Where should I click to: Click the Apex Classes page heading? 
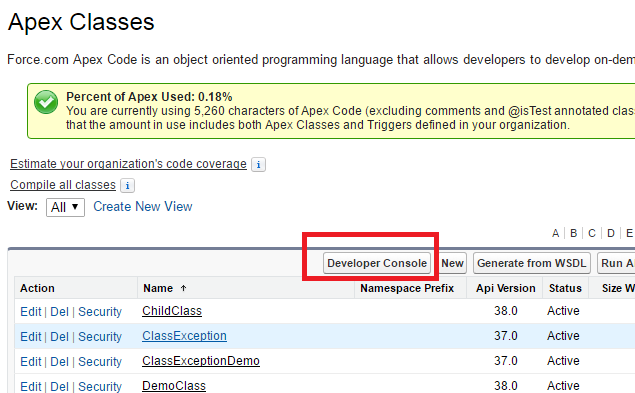[x=81, y=22]
